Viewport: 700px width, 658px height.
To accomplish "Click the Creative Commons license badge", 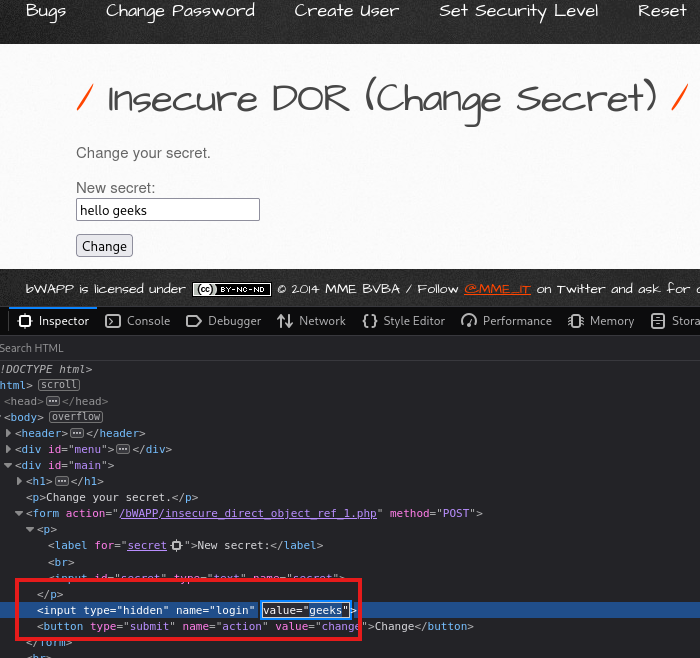I will 231,289.
